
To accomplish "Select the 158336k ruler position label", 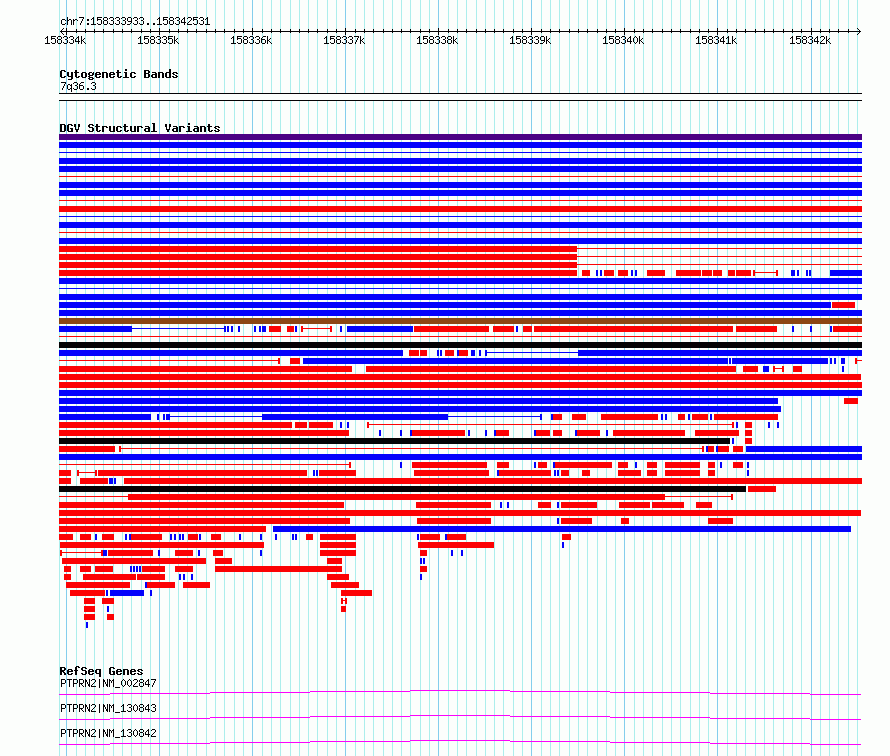I will click(251, 40).
